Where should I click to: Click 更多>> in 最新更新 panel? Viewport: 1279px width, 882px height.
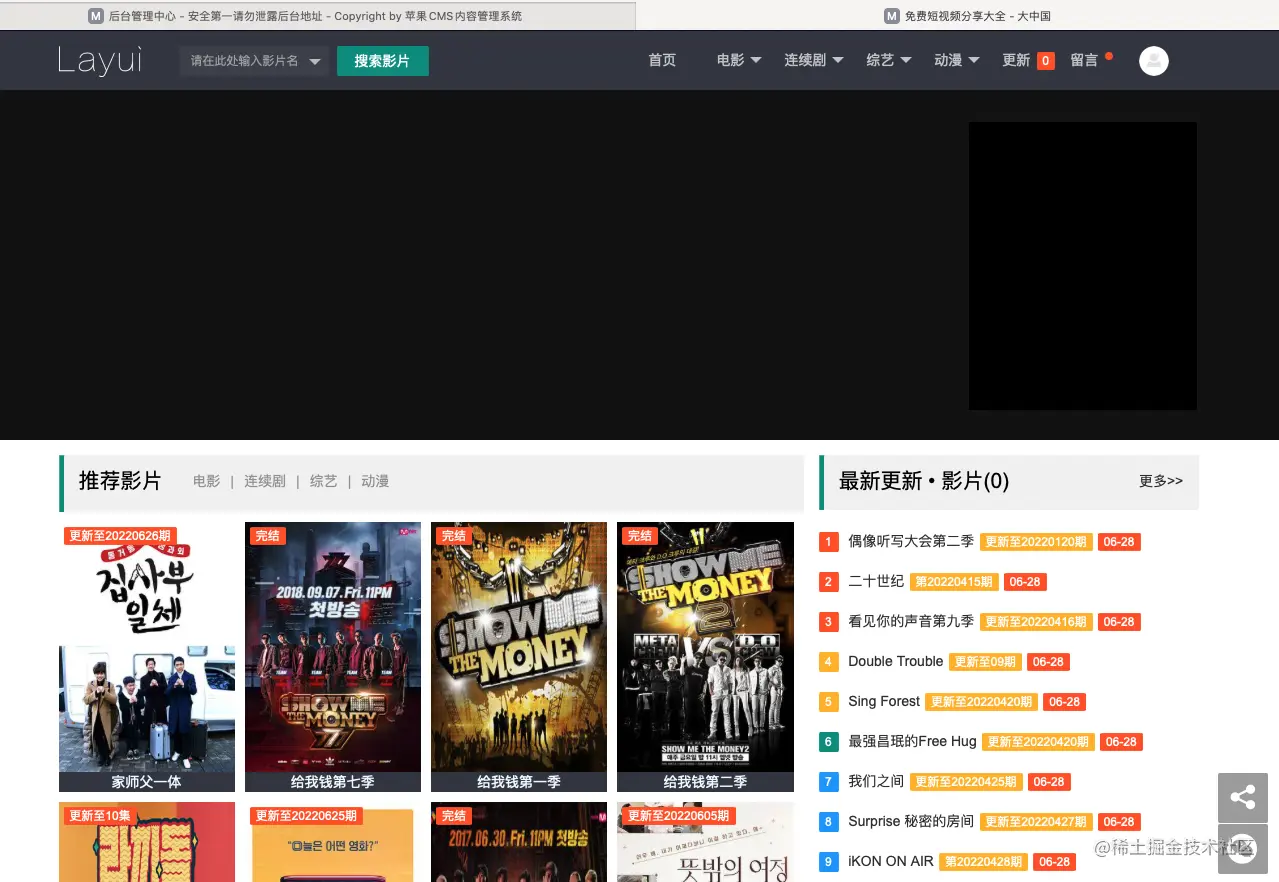pos(1161,481)
